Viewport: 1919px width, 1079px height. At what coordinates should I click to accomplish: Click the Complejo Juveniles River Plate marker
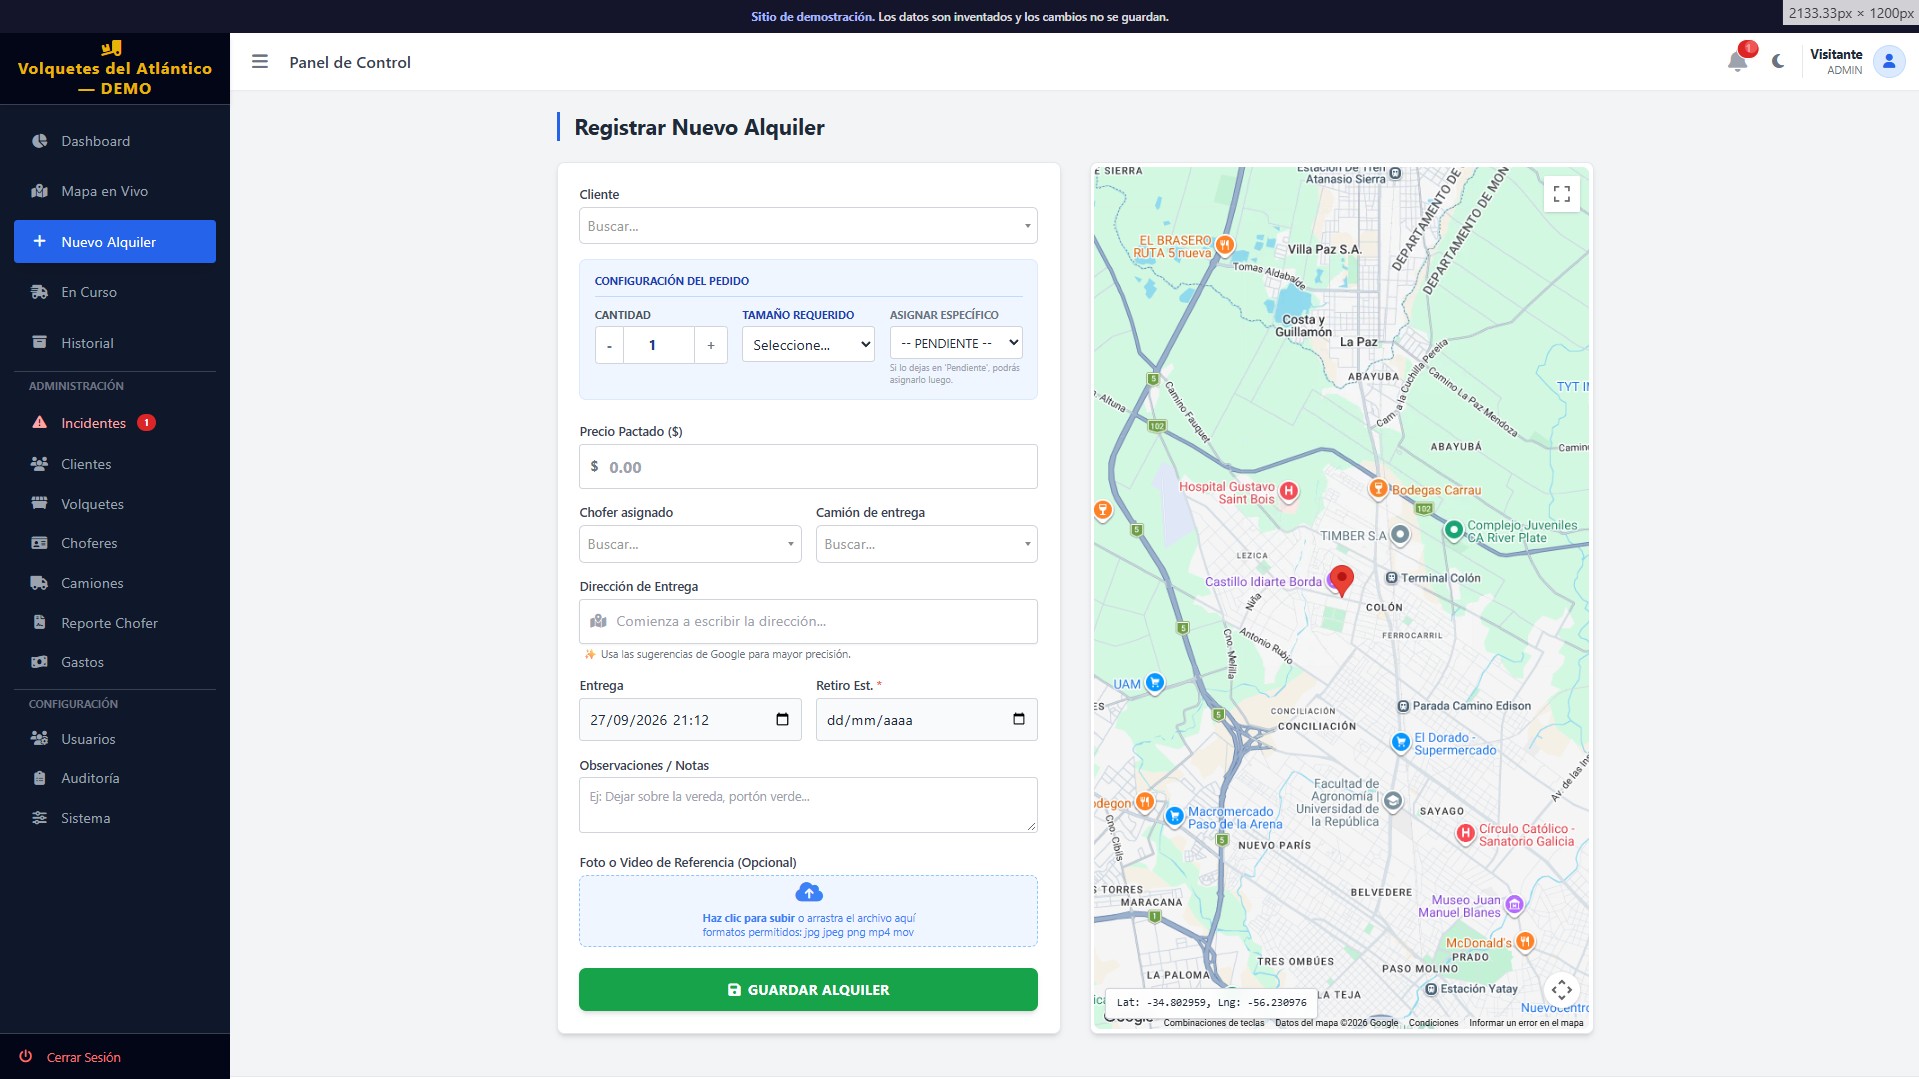coord(1454,530)
